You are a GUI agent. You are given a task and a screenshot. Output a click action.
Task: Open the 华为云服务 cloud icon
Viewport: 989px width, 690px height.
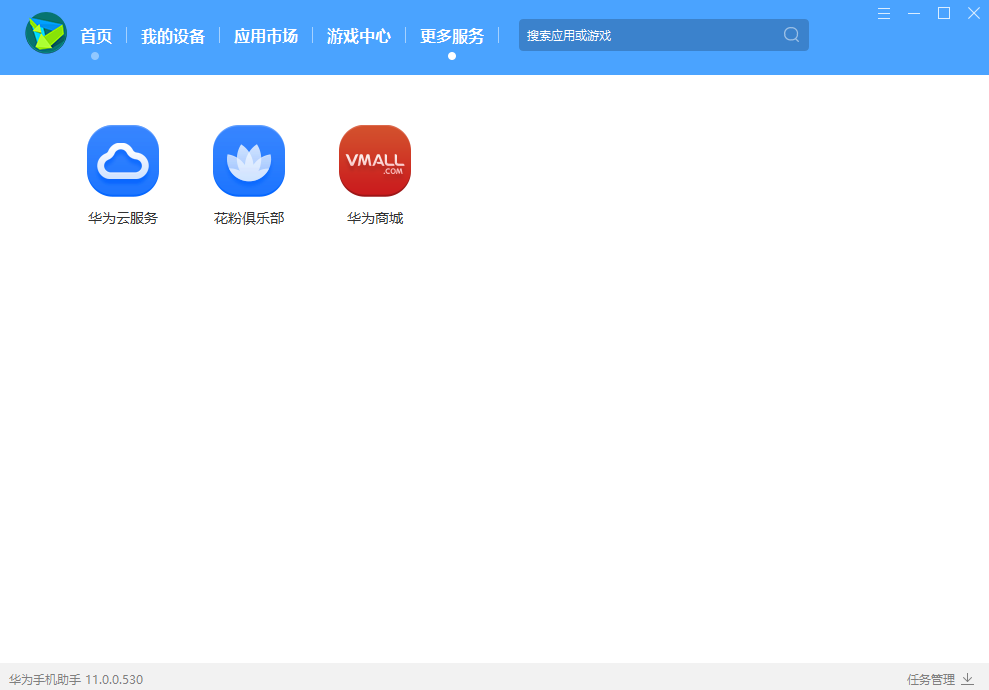click(x=123, y=161)
